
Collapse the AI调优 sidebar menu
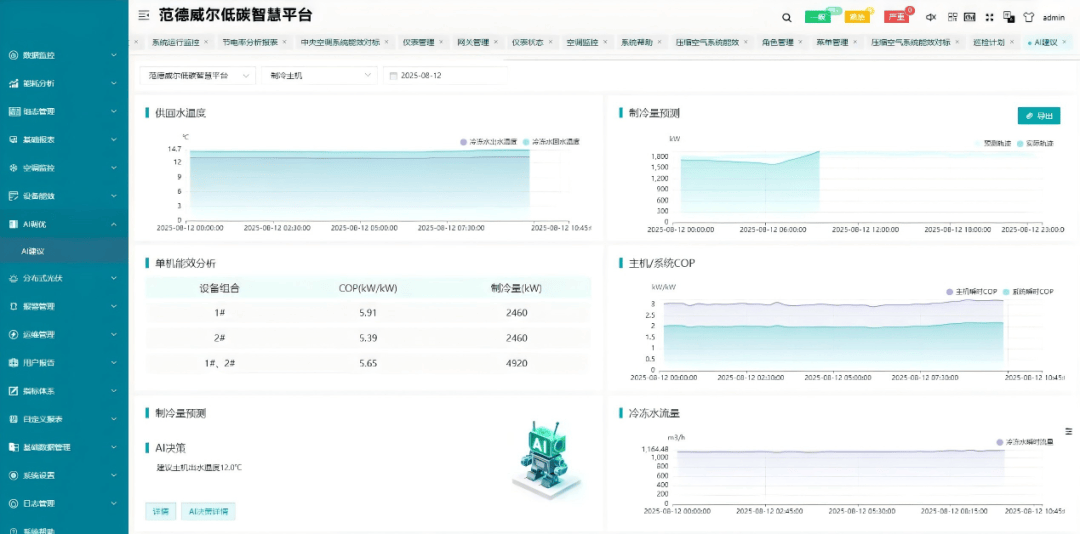[64, 223]
